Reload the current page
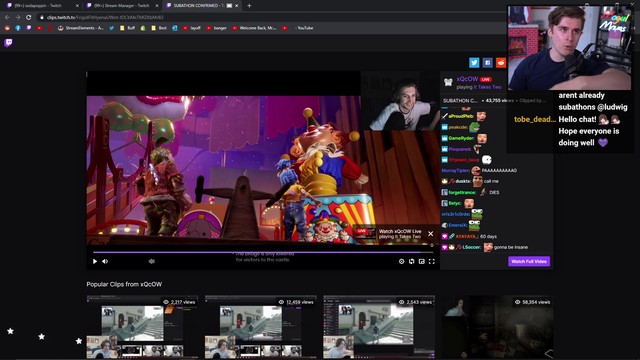The height and width of the screenshot is (360, 640). 28,17
